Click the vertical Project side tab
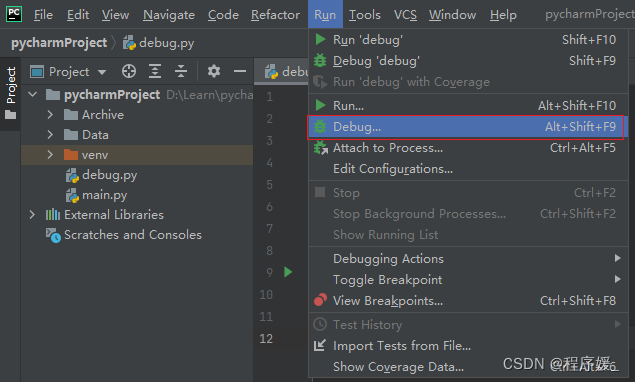Image resolution: width=635 pixels, height=382 pixels. (11, 94)
